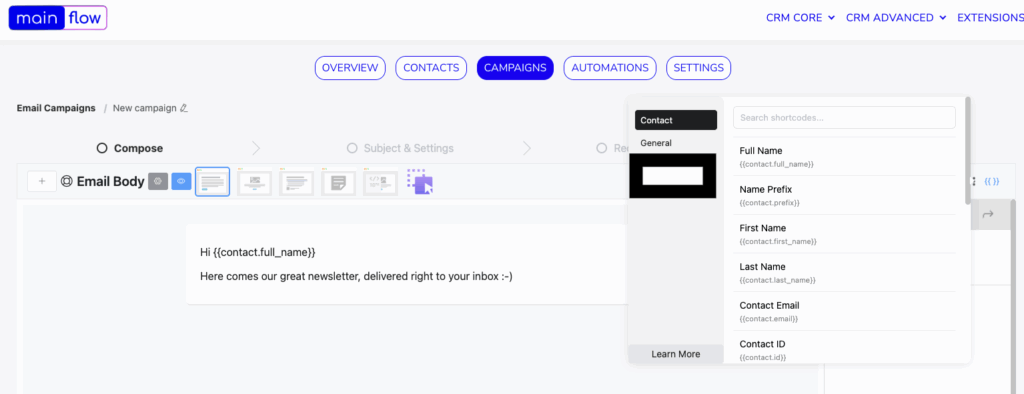Choose the code HTML layout thumbnail
This screenshot has width=1024, height=394.
click(x=380, y=182)
